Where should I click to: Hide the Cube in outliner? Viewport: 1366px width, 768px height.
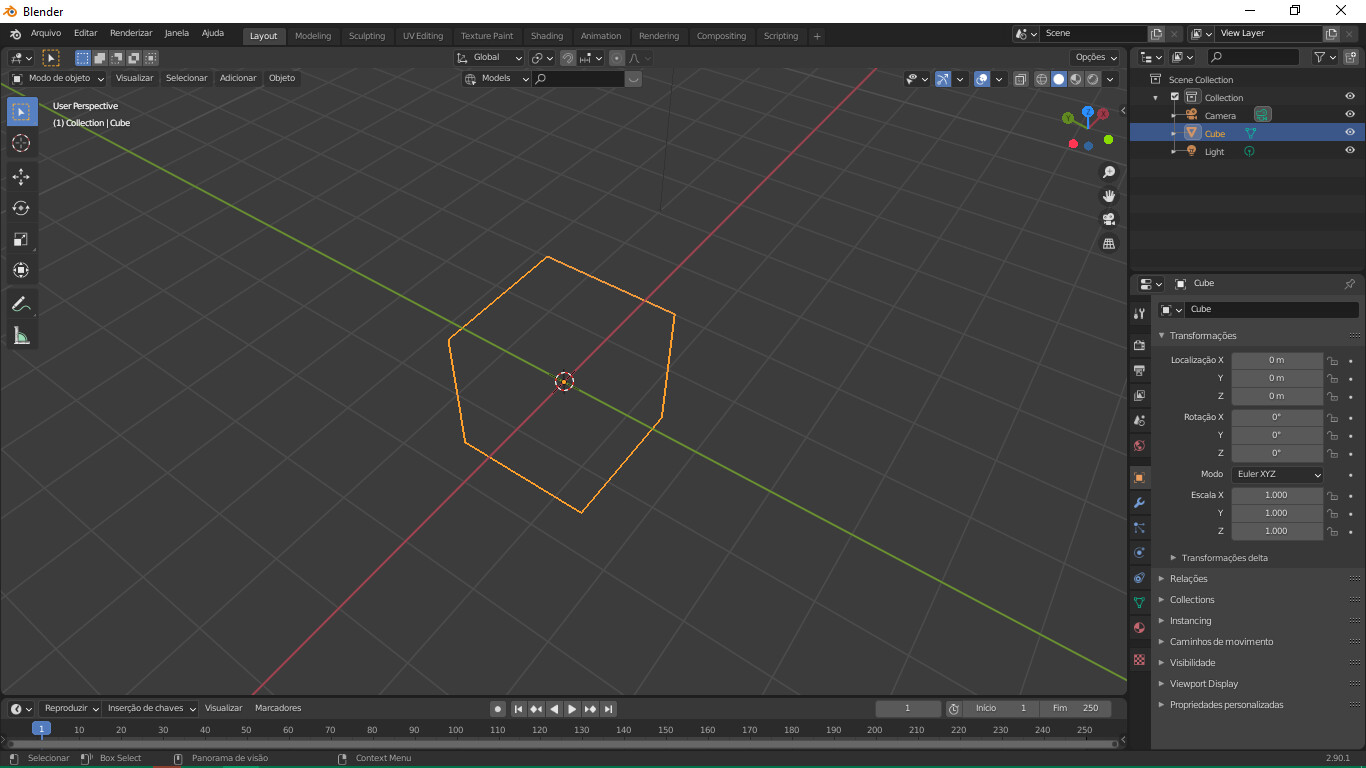1350,133
